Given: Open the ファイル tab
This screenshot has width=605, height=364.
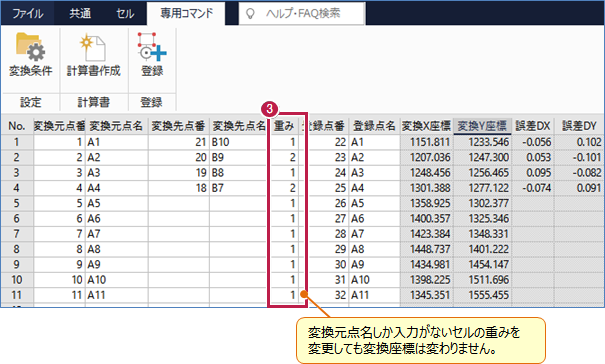Looking at the screenshot, I should 27,13.
